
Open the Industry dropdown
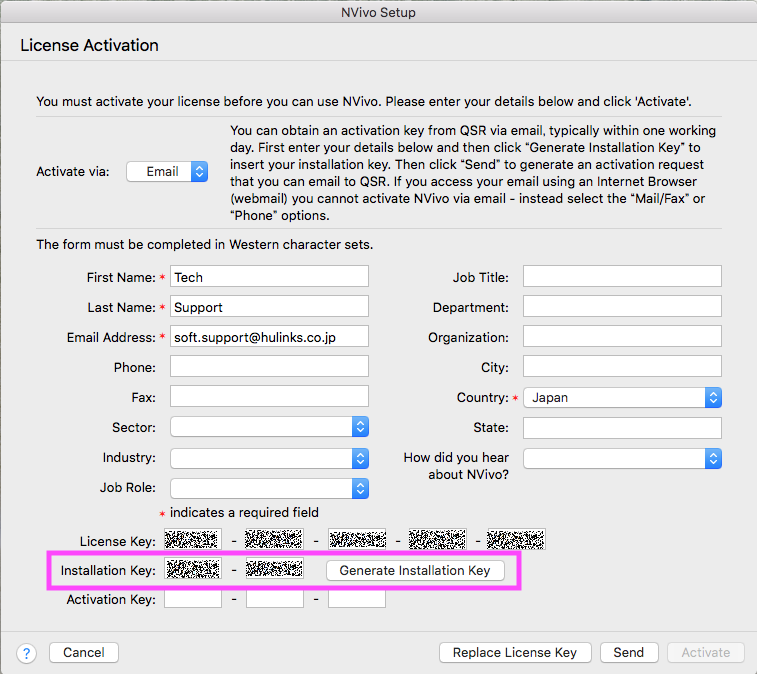[x=269, y=458]
